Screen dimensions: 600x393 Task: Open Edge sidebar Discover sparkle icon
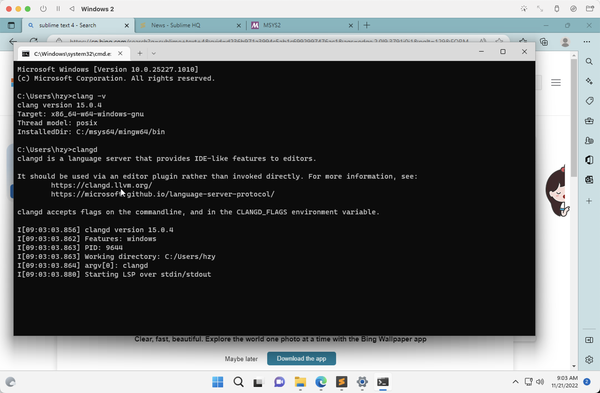pyautogui.click(x=589, y=81)
